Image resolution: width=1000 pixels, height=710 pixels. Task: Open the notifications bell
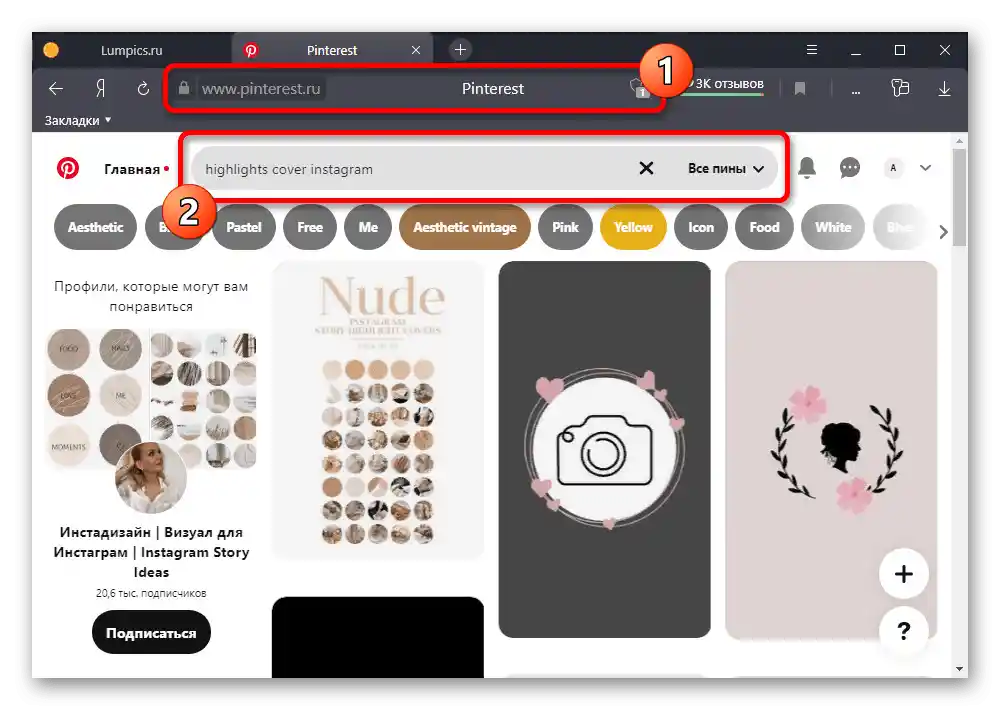tap(807, 168)
